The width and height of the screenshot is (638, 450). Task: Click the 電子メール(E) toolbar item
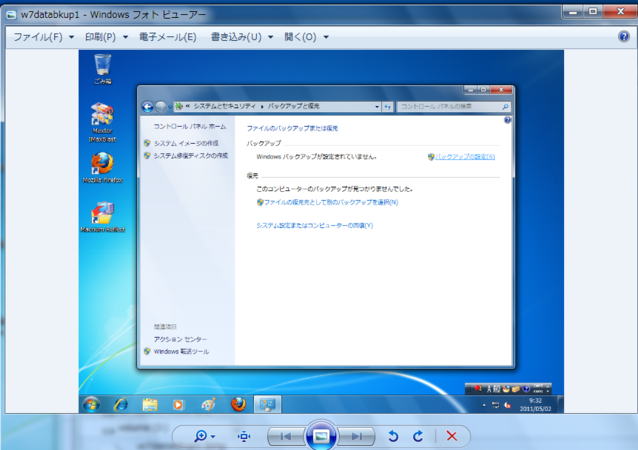[x=168, y=37]
